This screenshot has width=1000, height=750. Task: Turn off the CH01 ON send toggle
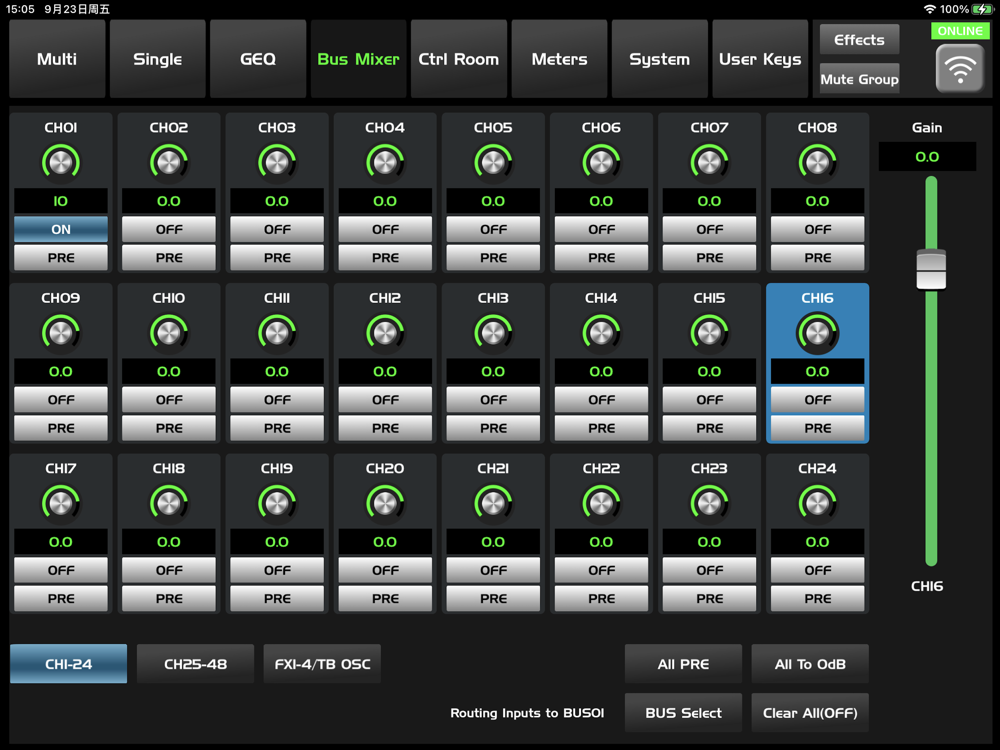click(x=61, y=230)
